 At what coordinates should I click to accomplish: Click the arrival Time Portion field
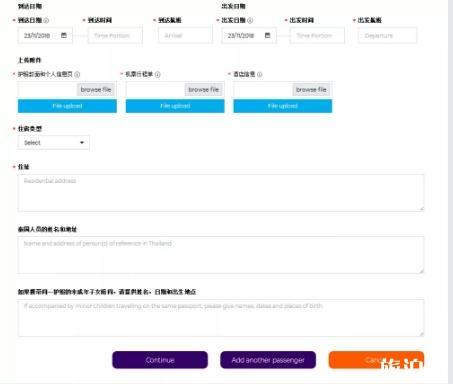(115, 36)
